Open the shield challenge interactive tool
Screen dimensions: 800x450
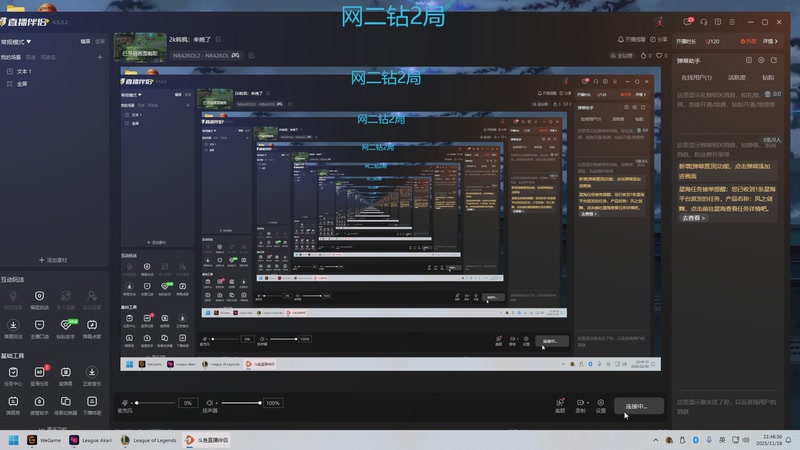click(x=39, y=299)
